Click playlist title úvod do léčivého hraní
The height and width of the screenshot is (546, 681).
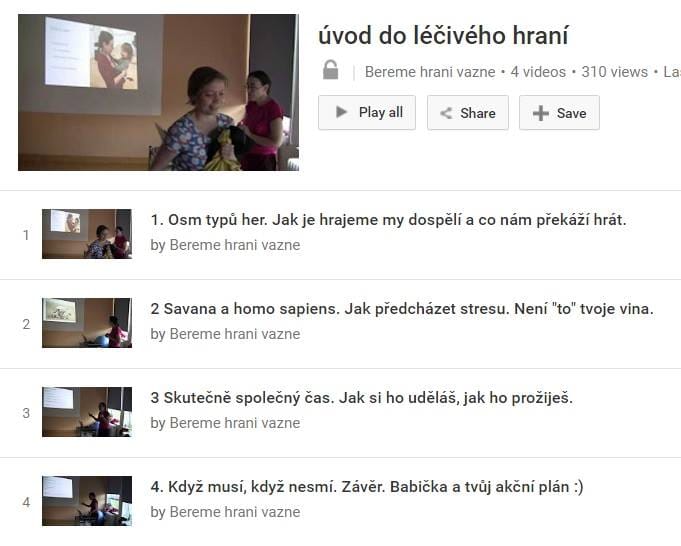[x=443, y=35]
